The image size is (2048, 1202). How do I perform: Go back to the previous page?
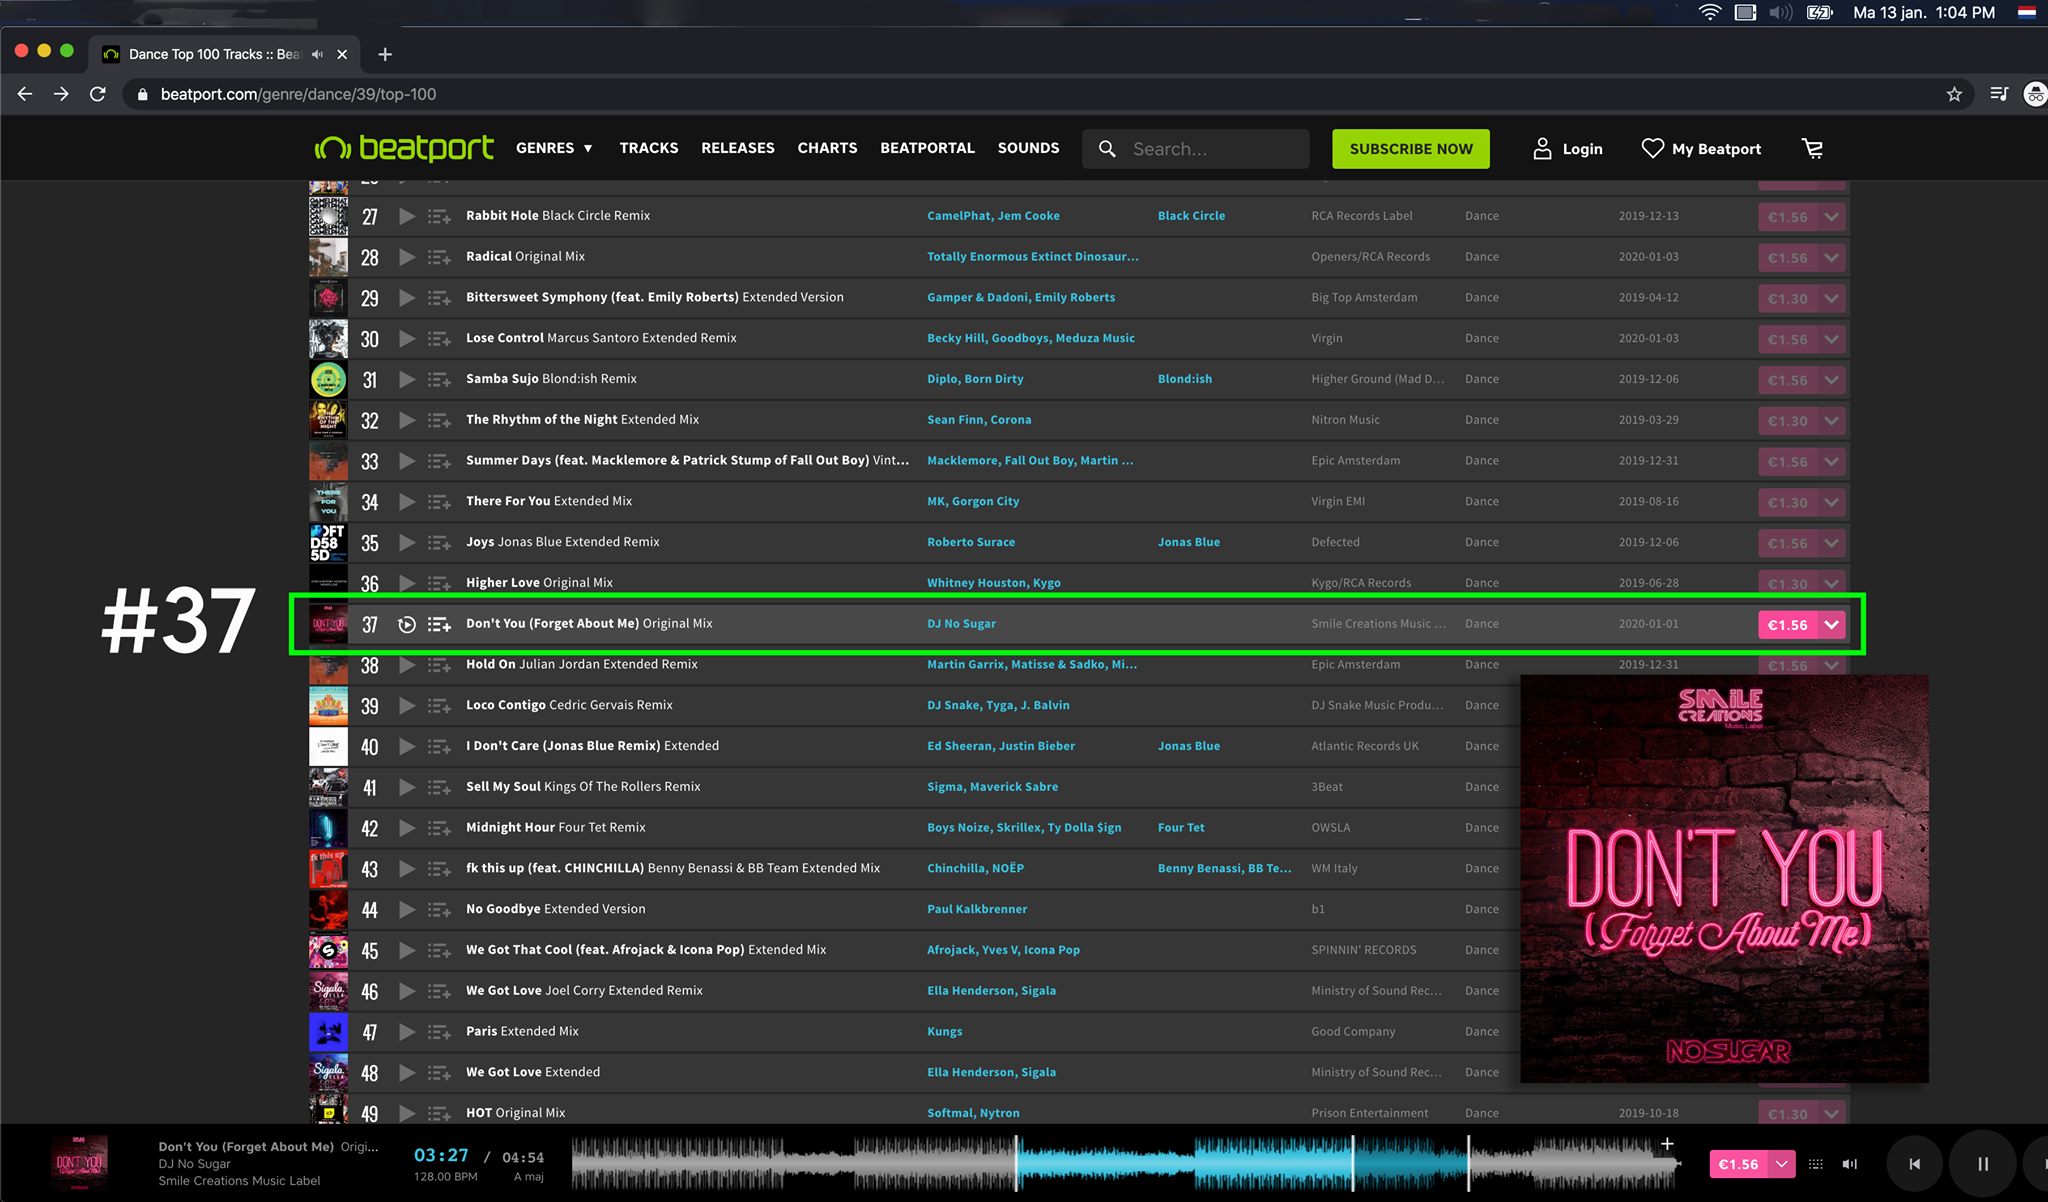(x=25, y=94)
